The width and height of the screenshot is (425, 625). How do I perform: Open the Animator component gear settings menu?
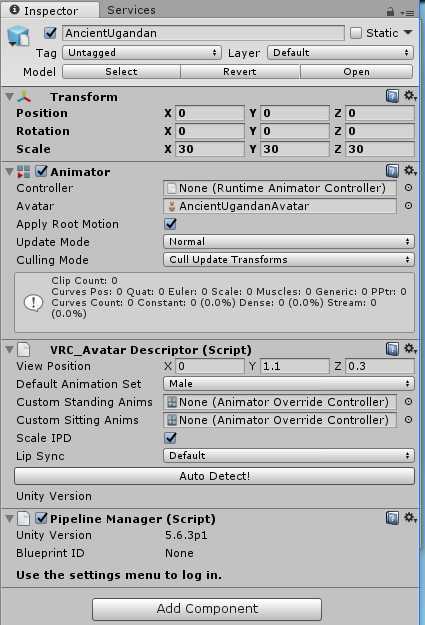coord(410,171)
